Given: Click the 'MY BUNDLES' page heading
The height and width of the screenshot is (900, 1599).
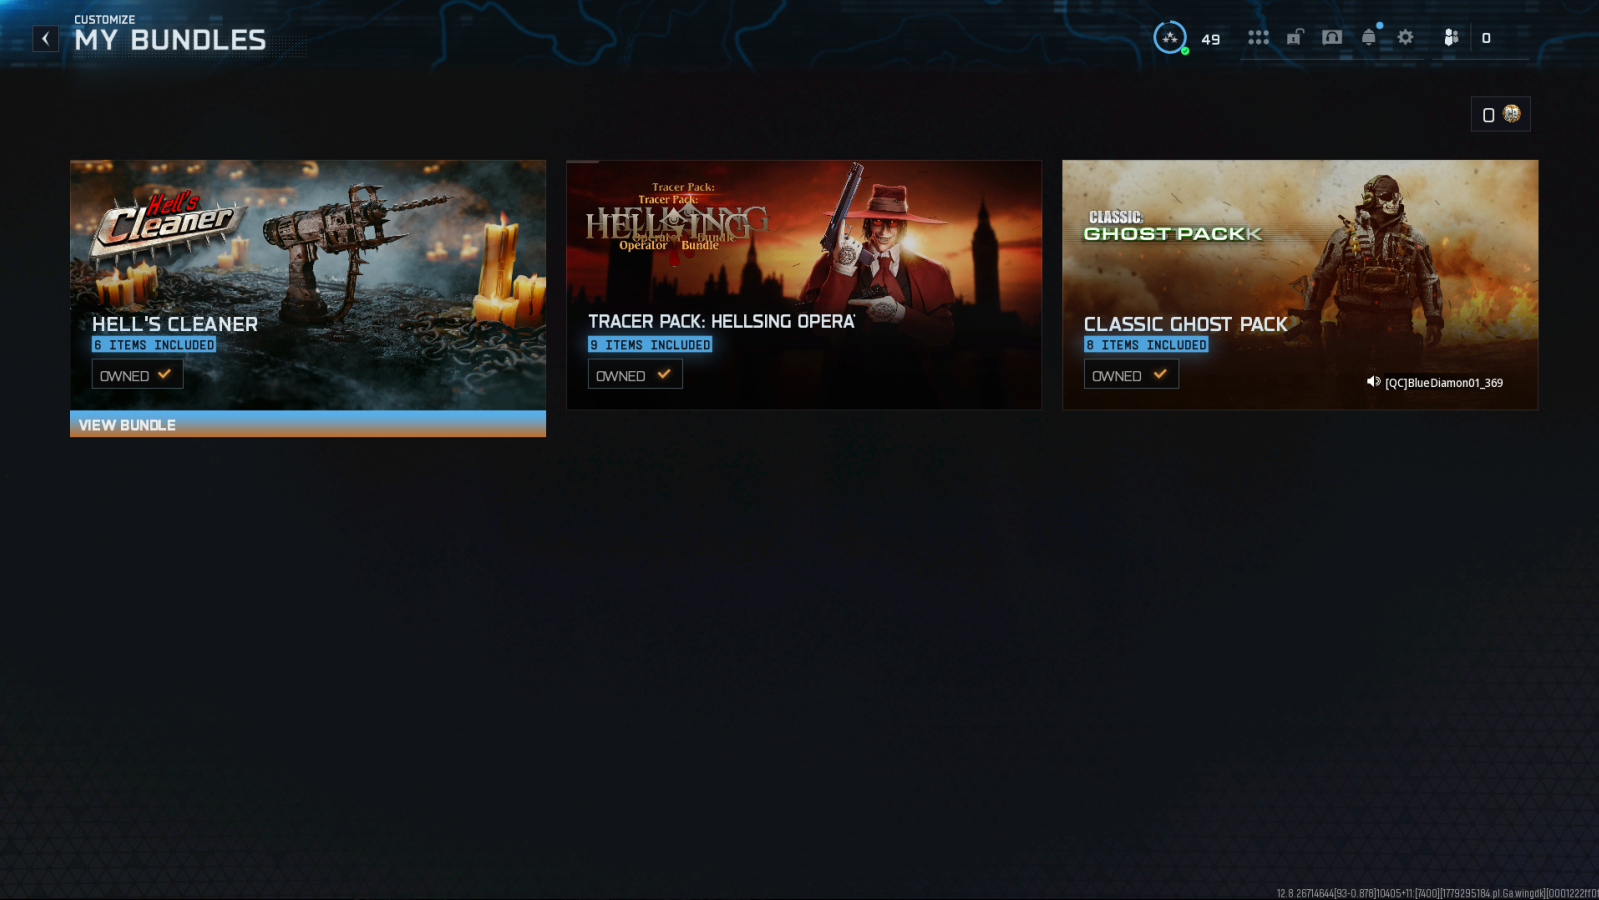Looking at the screenshot, I should [170, 40].
